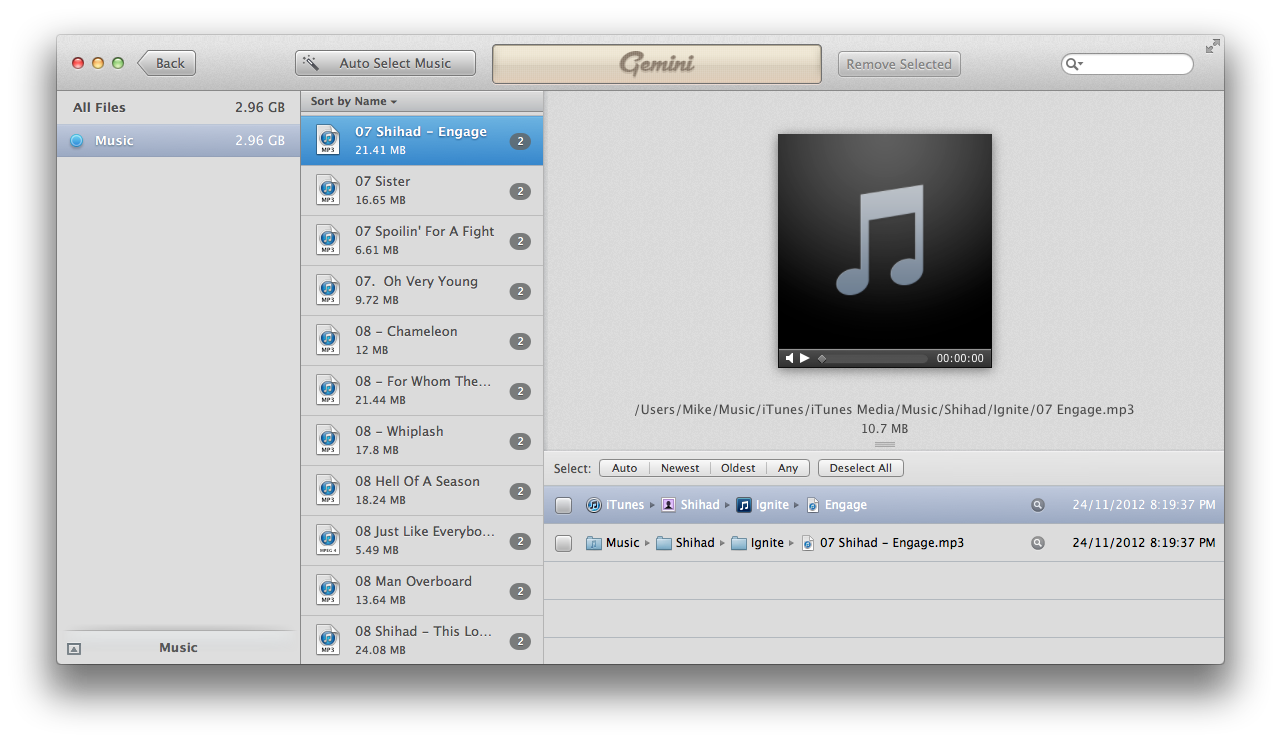Click the Ignite folder icon in second path row

coord(739,543)
